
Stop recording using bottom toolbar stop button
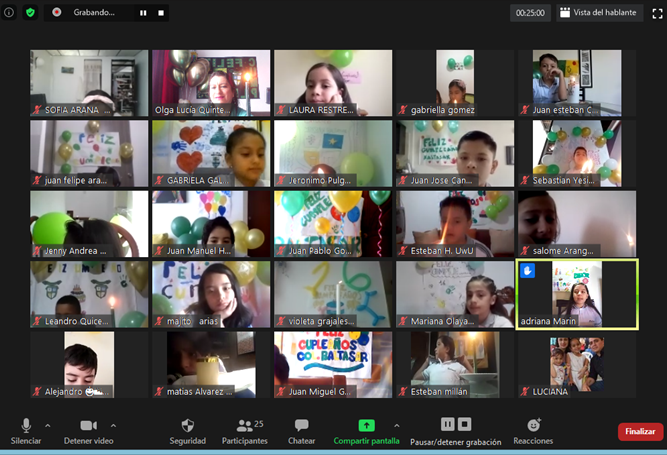[x=465, y=425]
